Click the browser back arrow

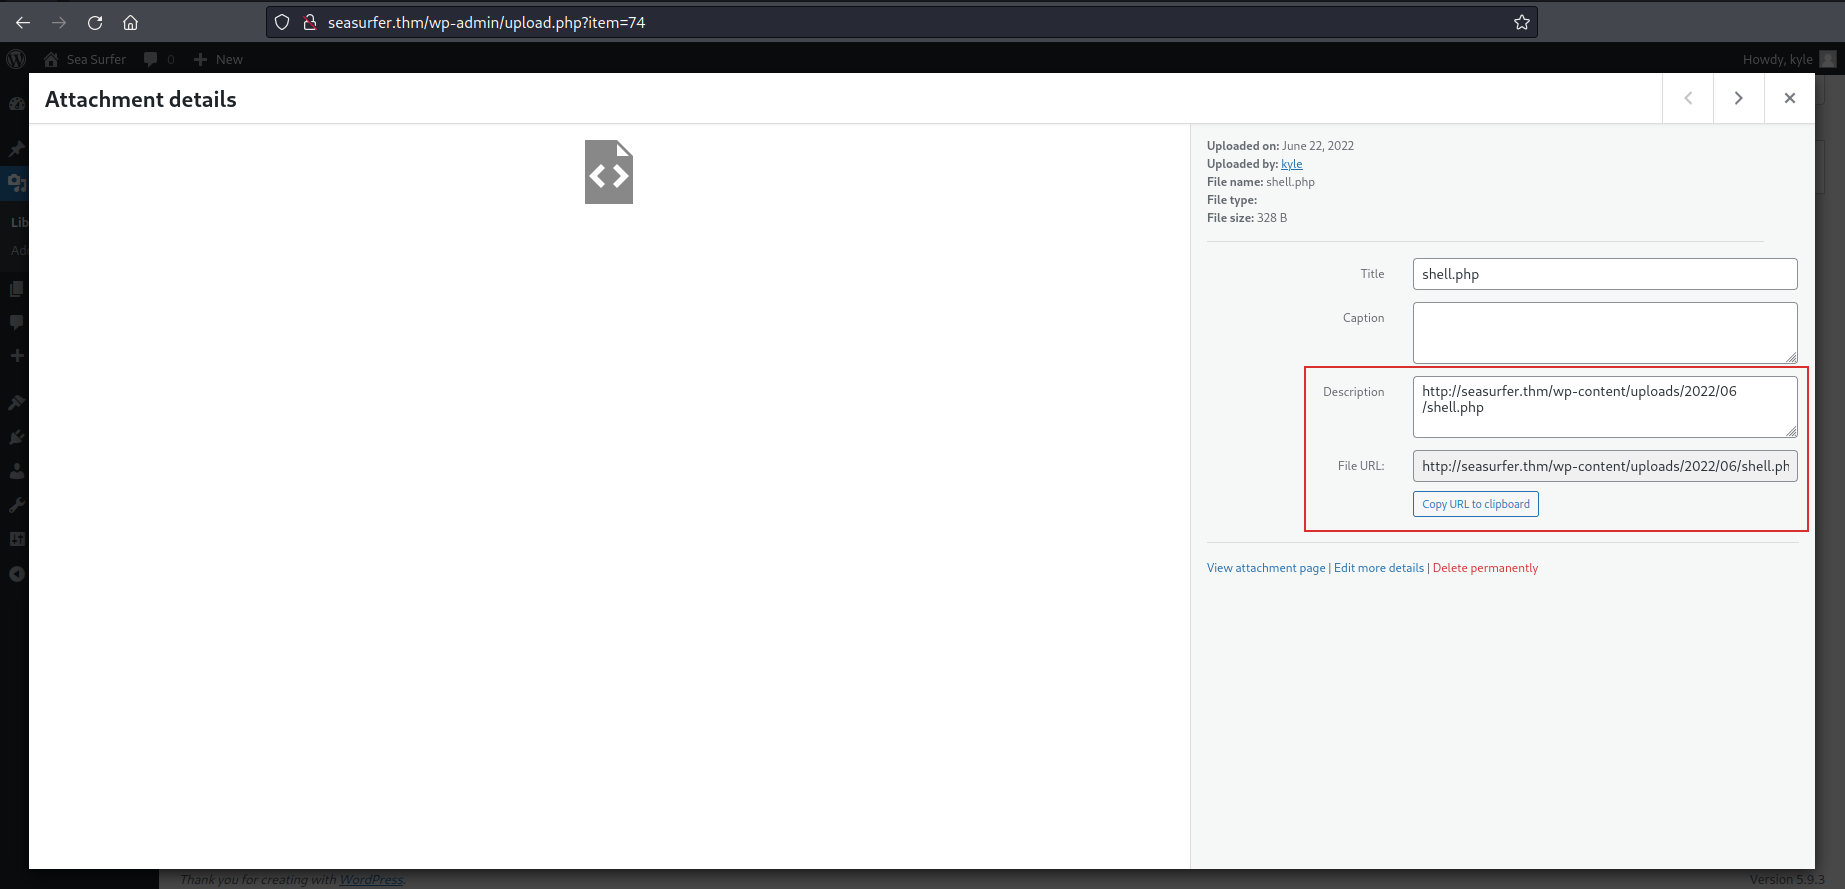pos(23,22)
